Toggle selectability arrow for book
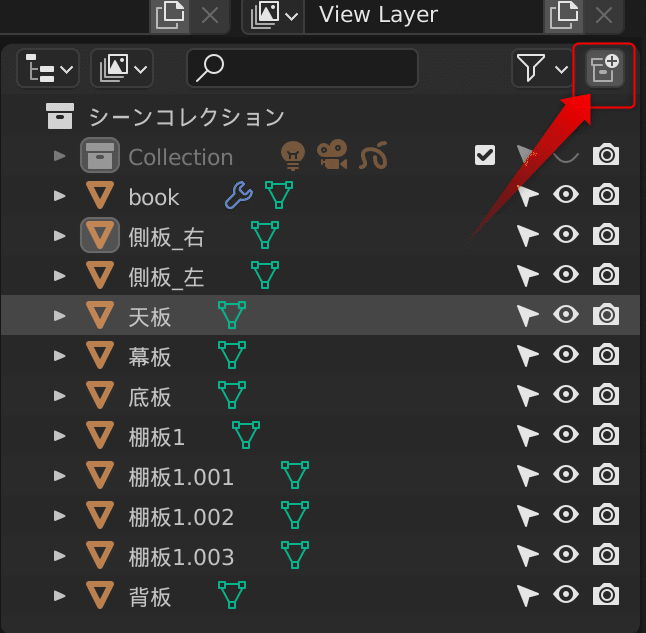646x633 pixels. [527, 195]
